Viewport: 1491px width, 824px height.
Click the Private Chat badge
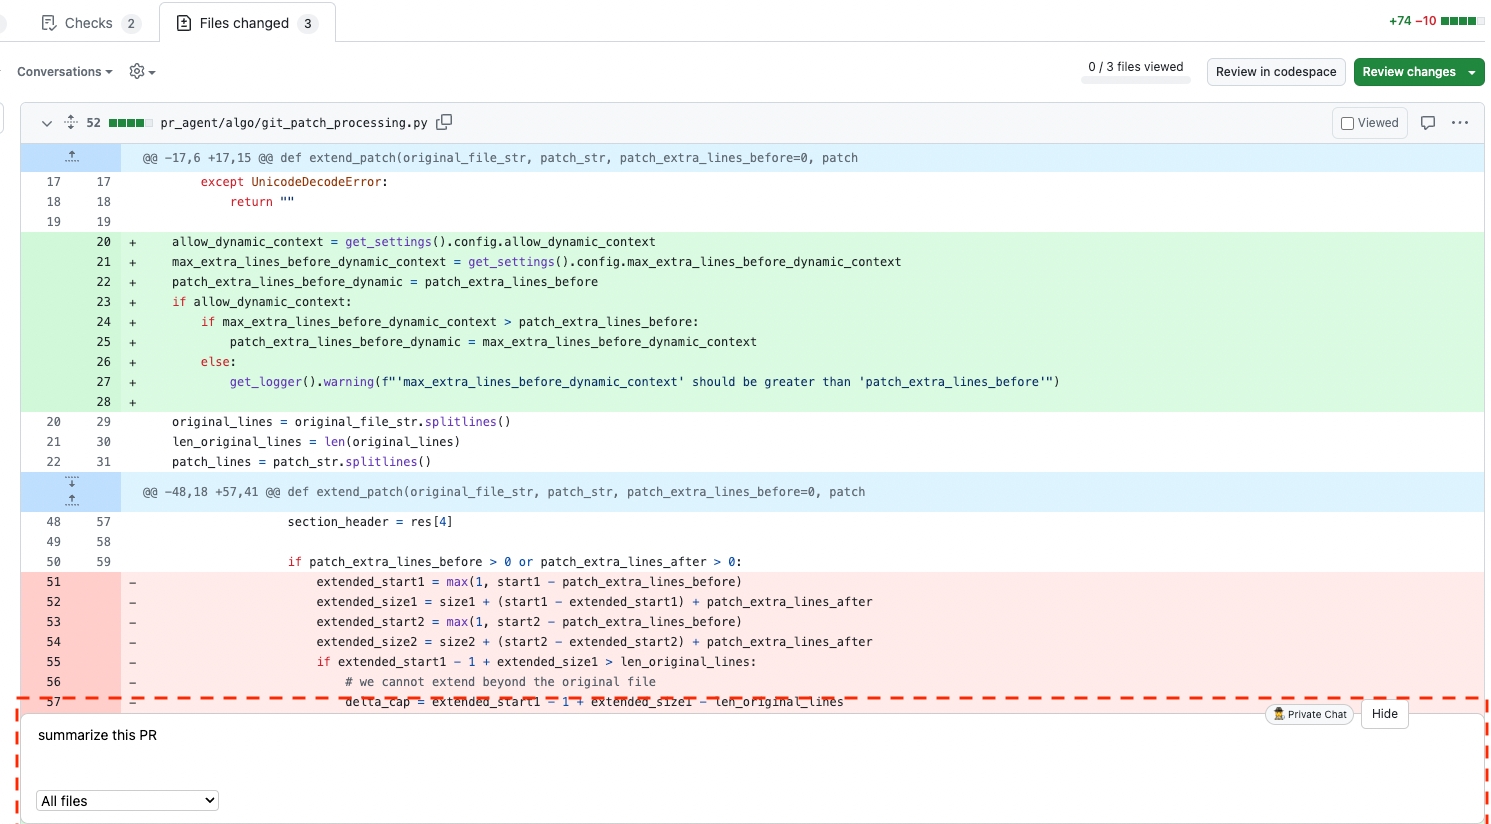point(1310,714)
